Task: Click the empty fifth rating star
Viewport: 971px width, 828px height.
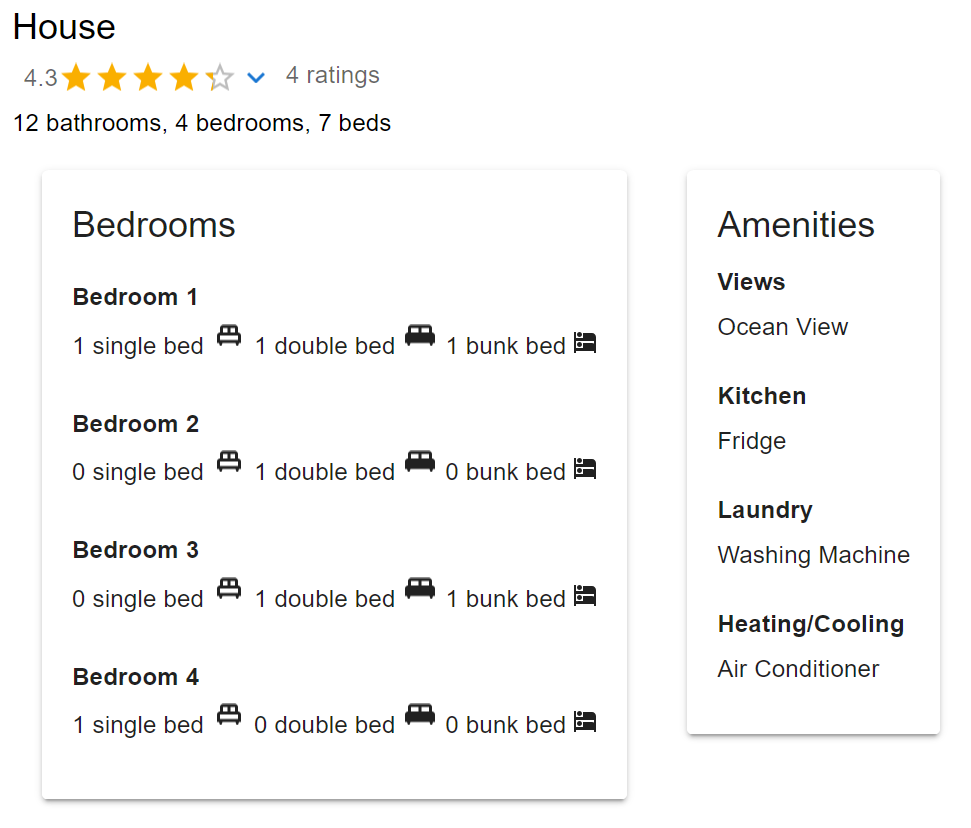Action: click(x=220, y=77)
